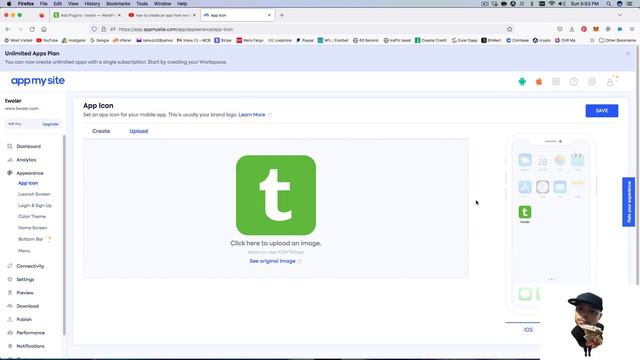Click the blue SAVE button

click(x=602, y=111)
